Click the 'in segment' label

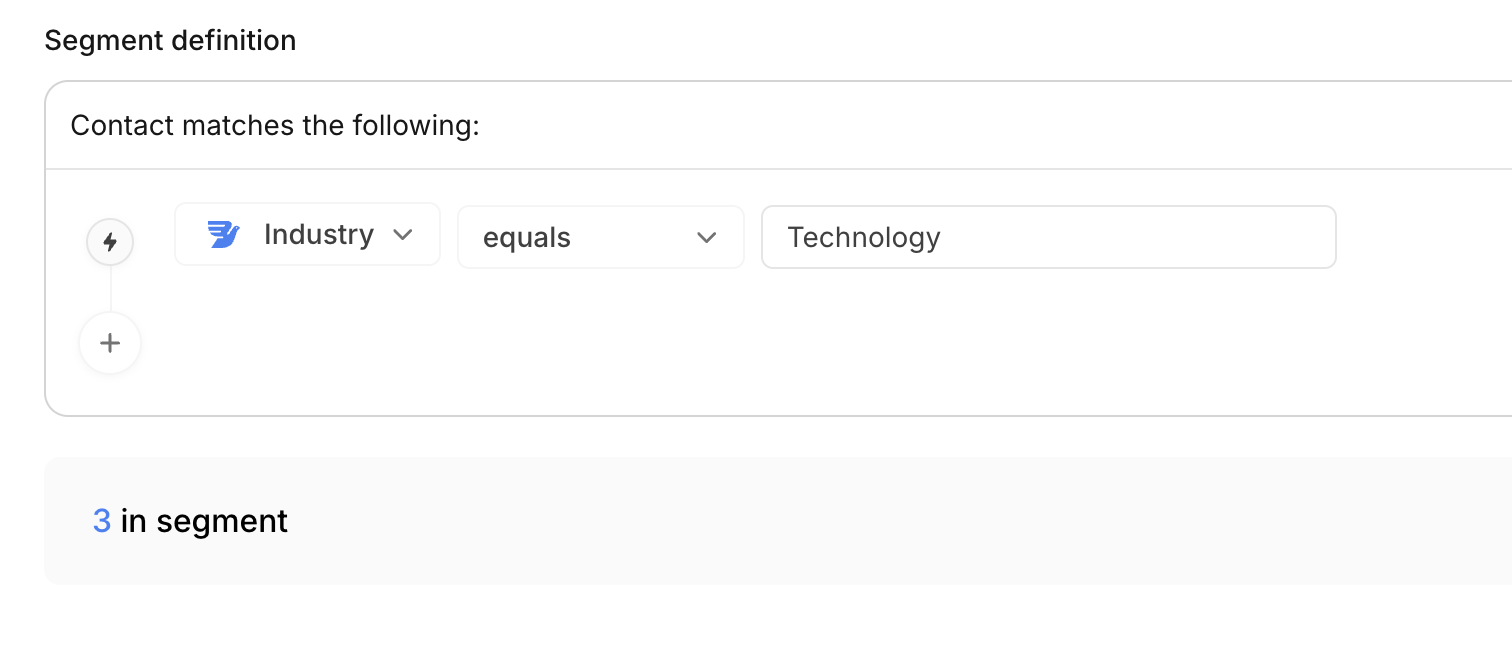coord(204,521)
